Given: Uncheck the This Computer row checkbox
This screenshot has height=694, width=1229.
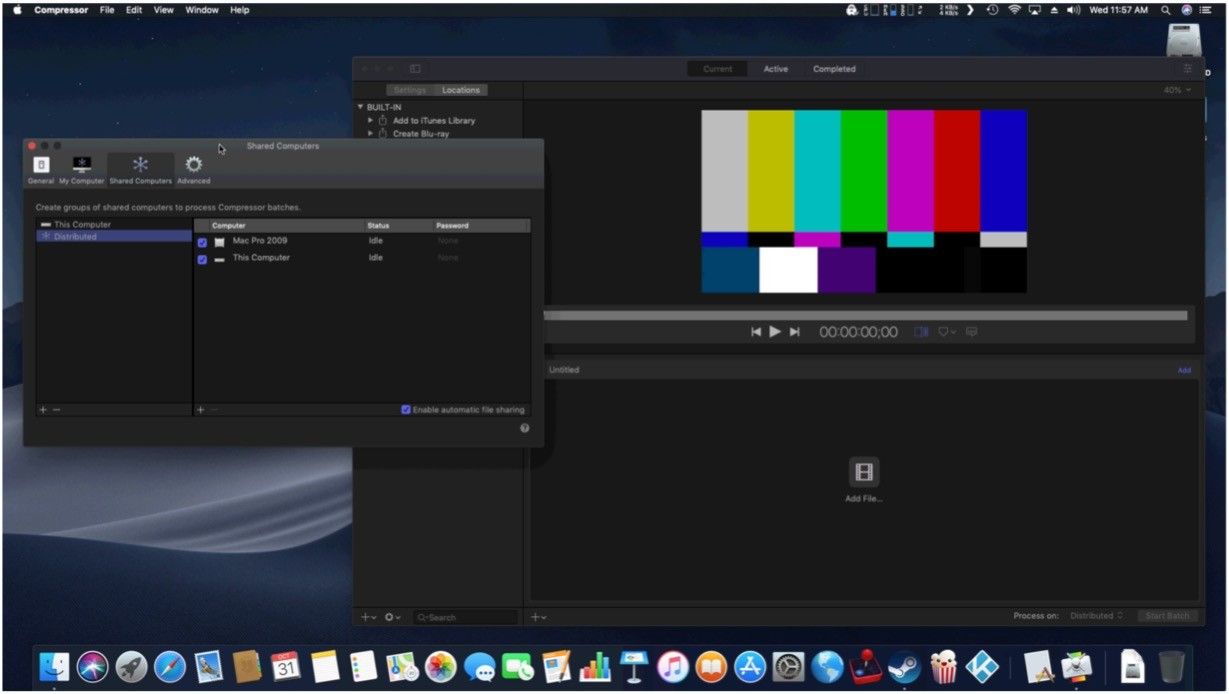Looking at the screenshot, I should [x=202, y=259].
